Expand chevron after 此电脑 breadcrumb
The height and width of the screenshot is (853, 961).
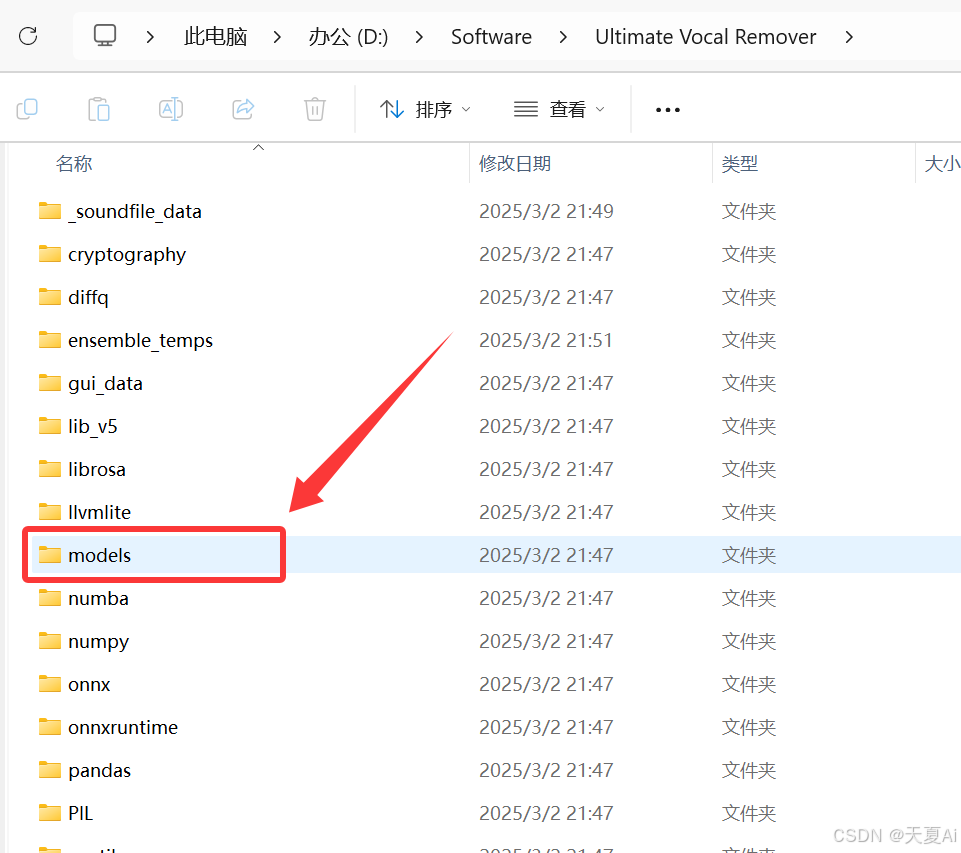pyautogui.click(x=277, y=37)
